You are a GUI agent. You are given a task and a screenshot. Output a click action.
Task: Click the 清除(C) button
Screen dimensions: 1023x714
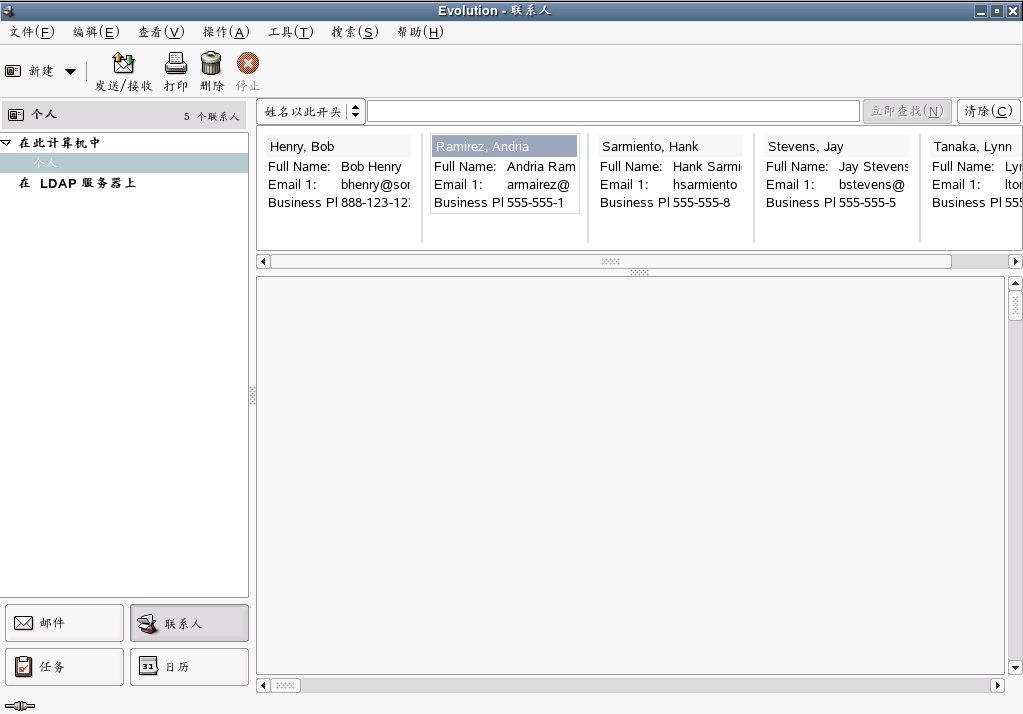988,111
